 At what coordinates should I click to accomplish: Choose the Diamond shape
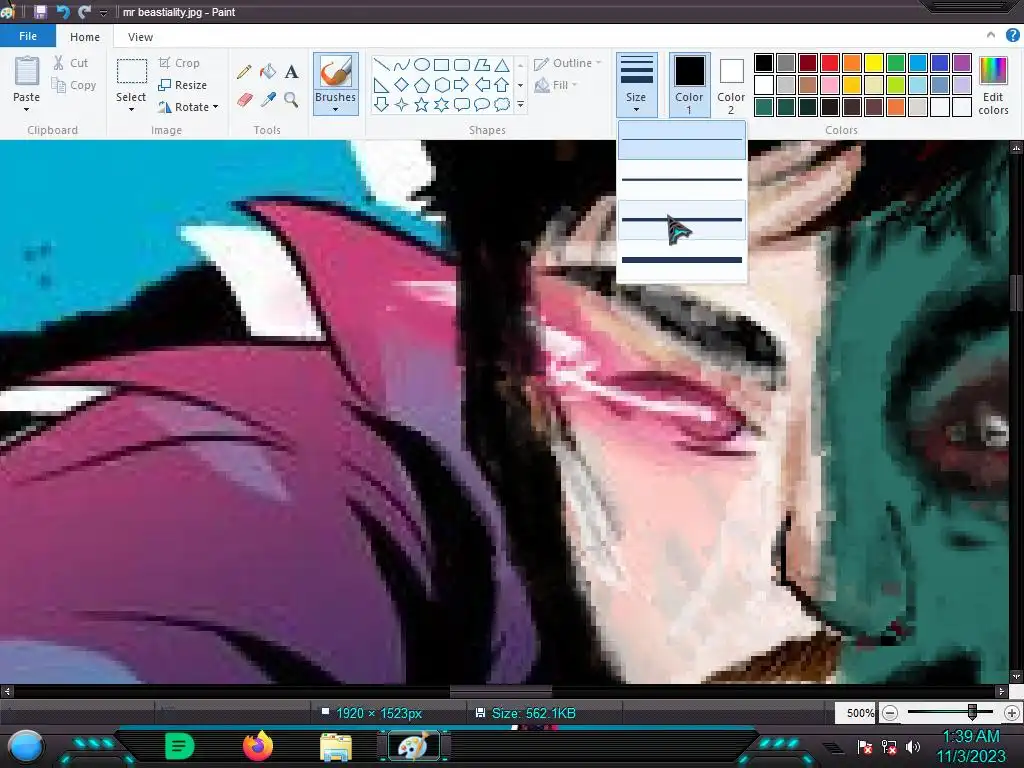[402, 85]
